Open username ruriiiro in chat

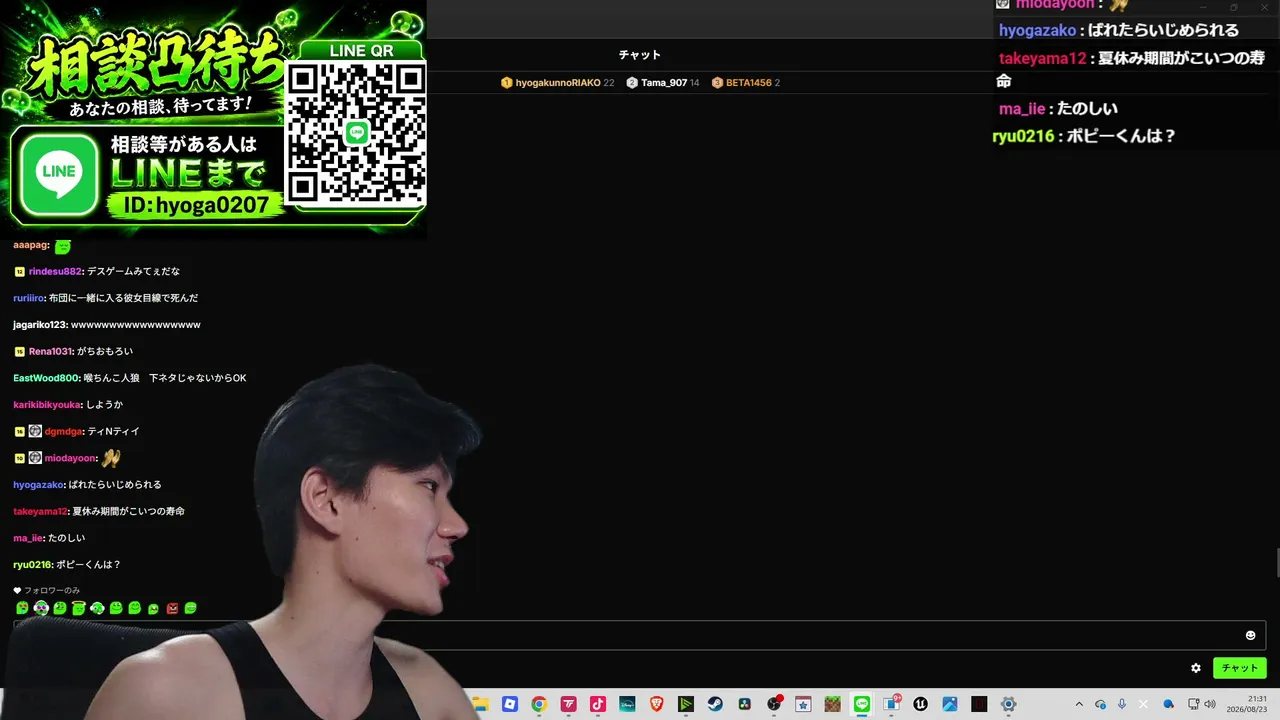[x=28, y=298]
